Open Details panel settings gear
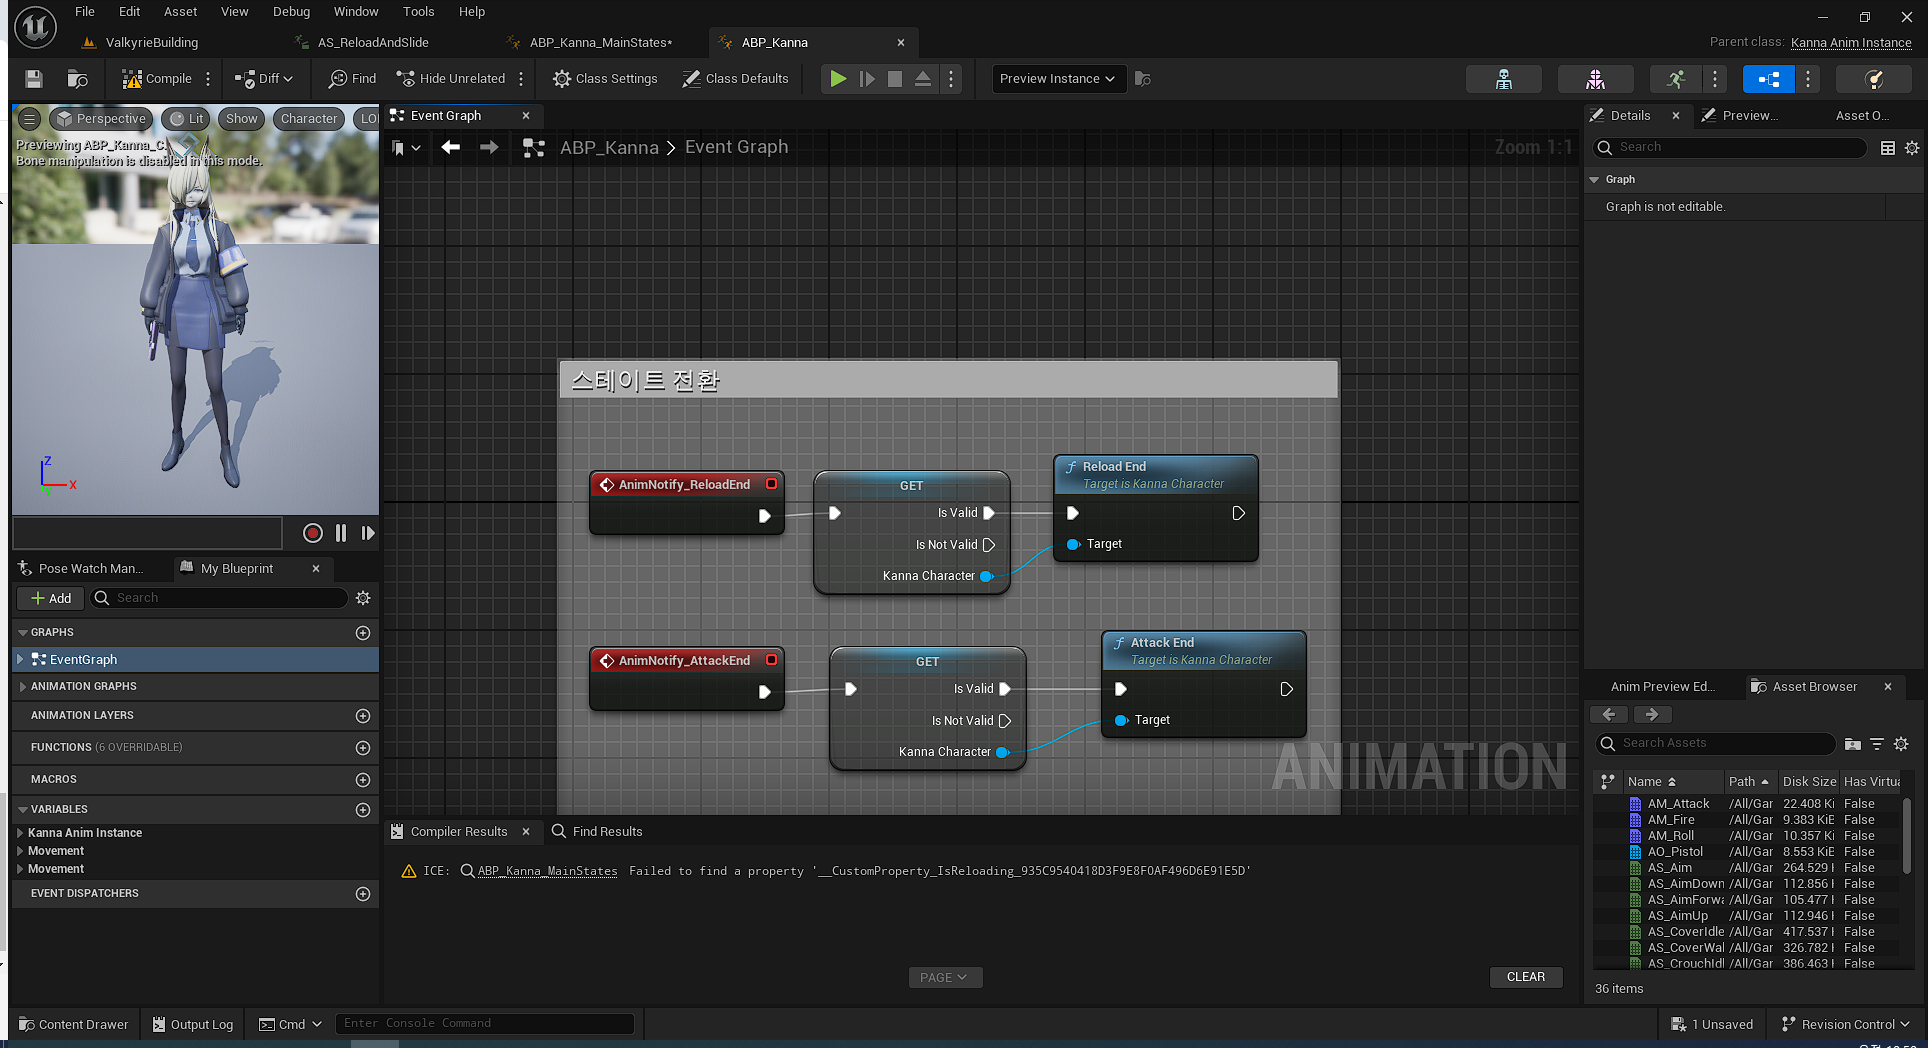The width and height of the screenshot is (1928, 1048). [x=1912, y=148]
